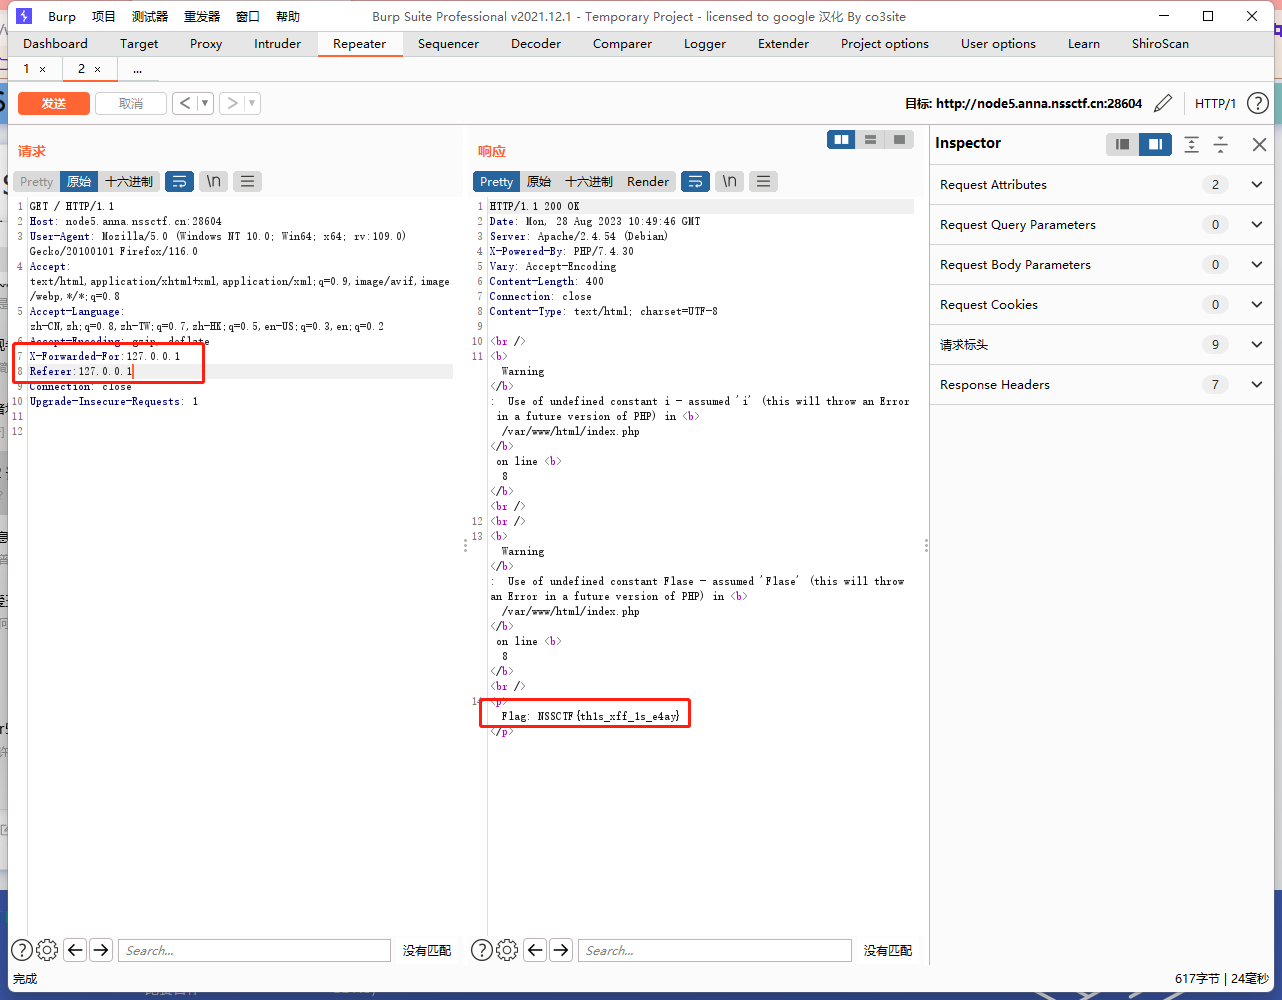Edit target with the pencil icon
This screenshot has height=1000, width=1282.
click(x=1163, y=103)
